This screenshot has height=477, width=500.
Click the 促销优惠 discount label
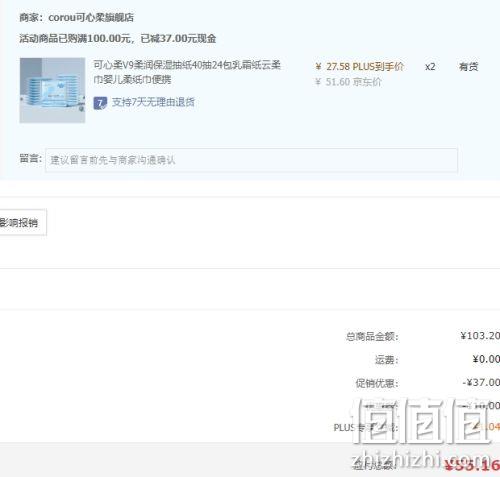pyautogui.click(x=377, y=383)
